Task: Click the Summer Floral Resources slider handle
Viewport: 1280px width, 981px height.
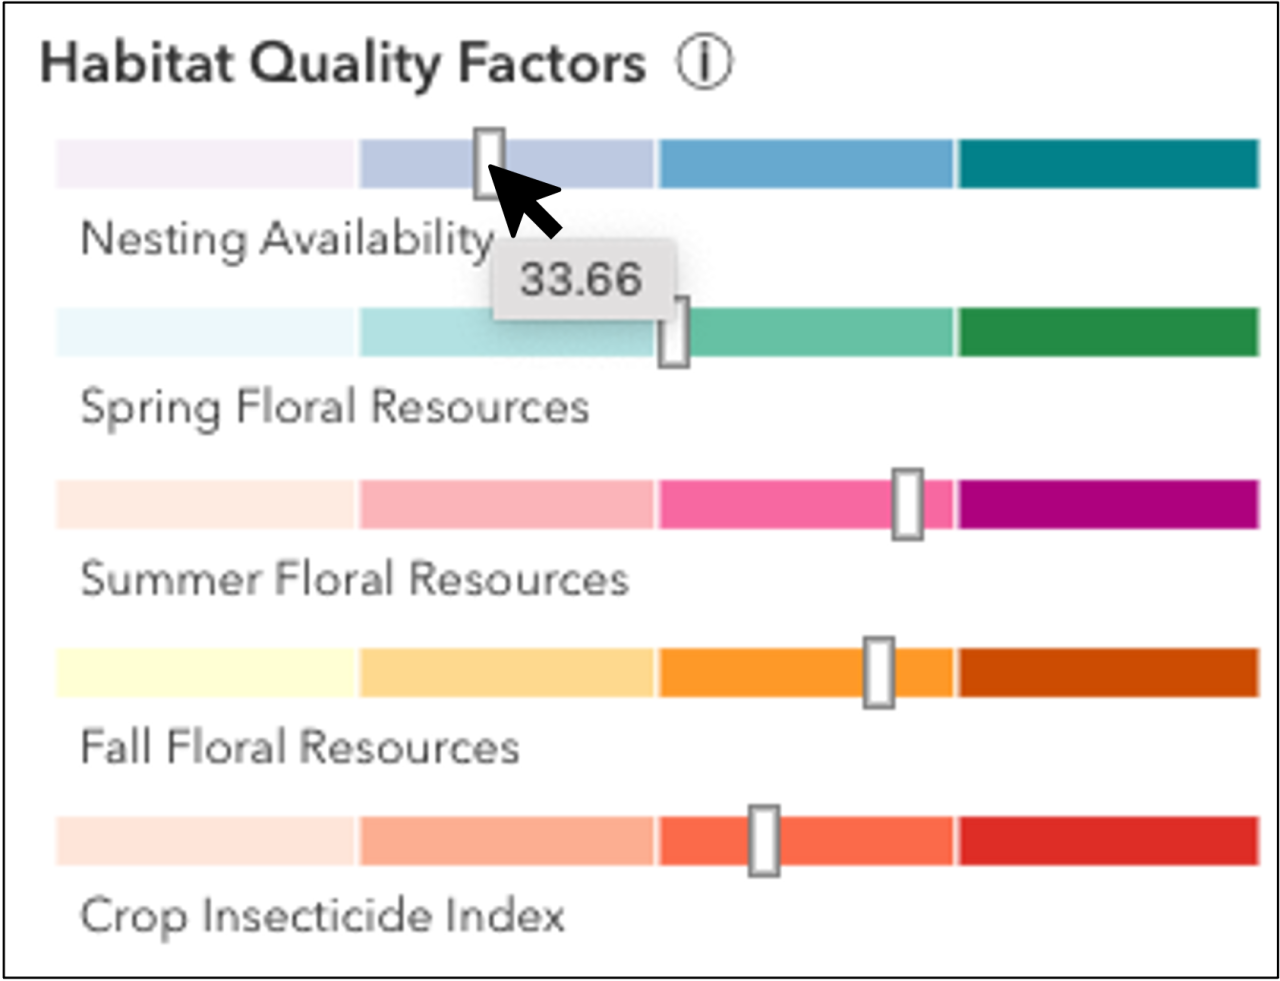Action: click(x=907, y=504)
